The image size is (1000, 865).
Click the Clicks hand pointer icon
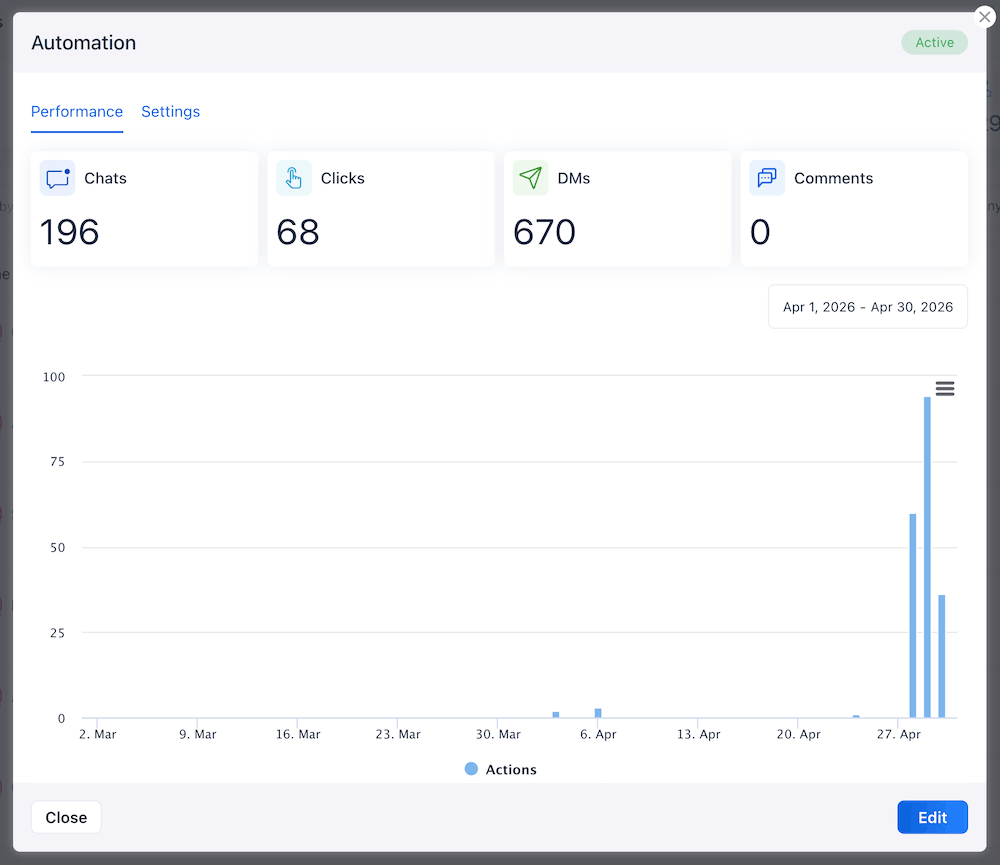[294, 178]
